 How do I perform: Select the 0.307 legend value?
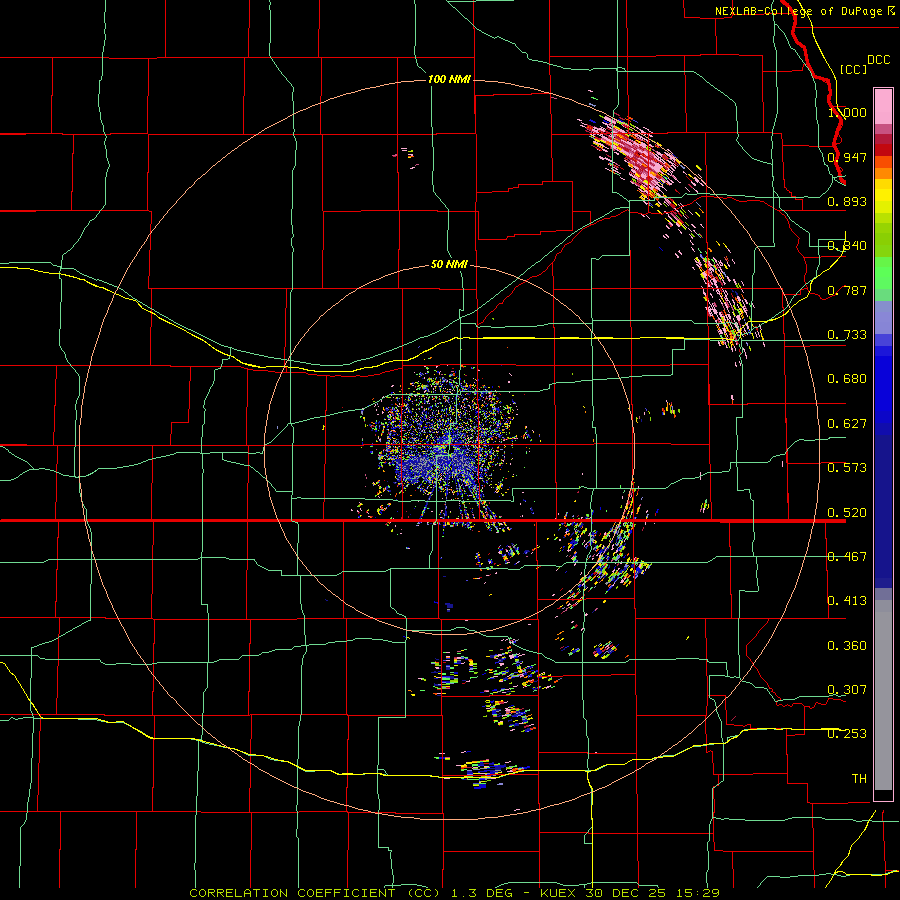pyautogui.click(x=847, y=690)
